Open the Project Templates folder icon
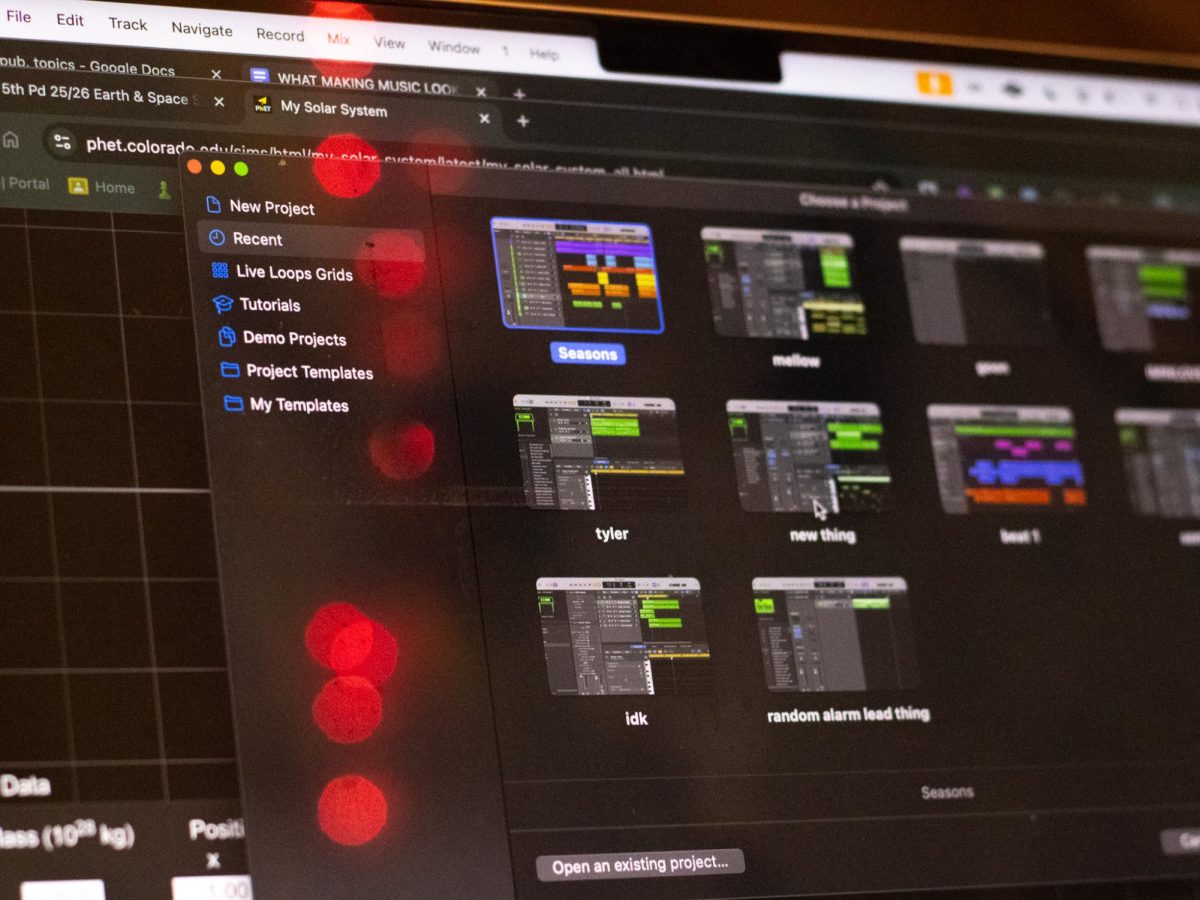The image size is (1200, 900). point(230,369)
